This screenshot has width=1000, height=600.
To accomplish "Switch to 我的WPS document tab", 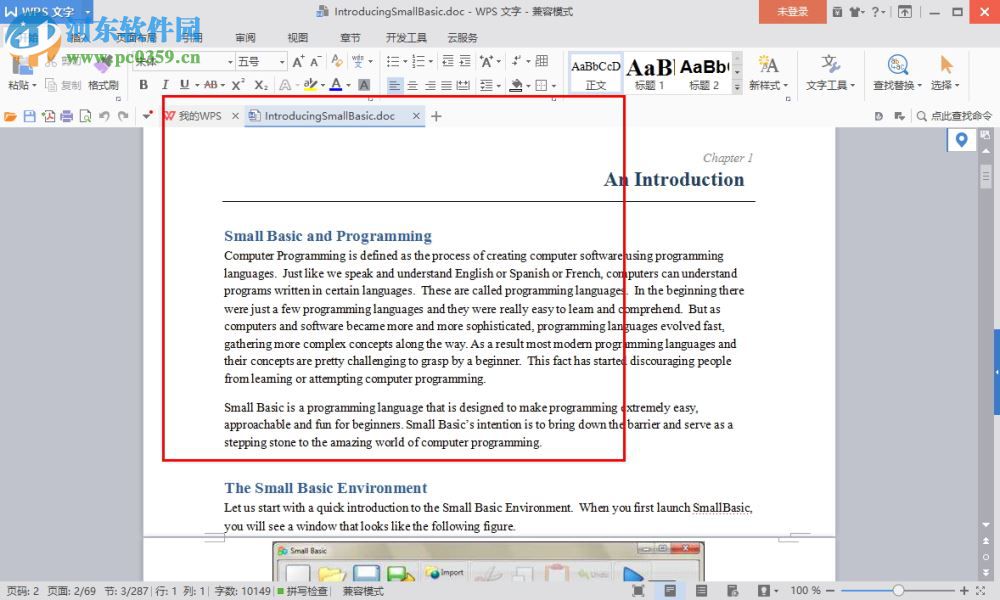I will (200, 116).
